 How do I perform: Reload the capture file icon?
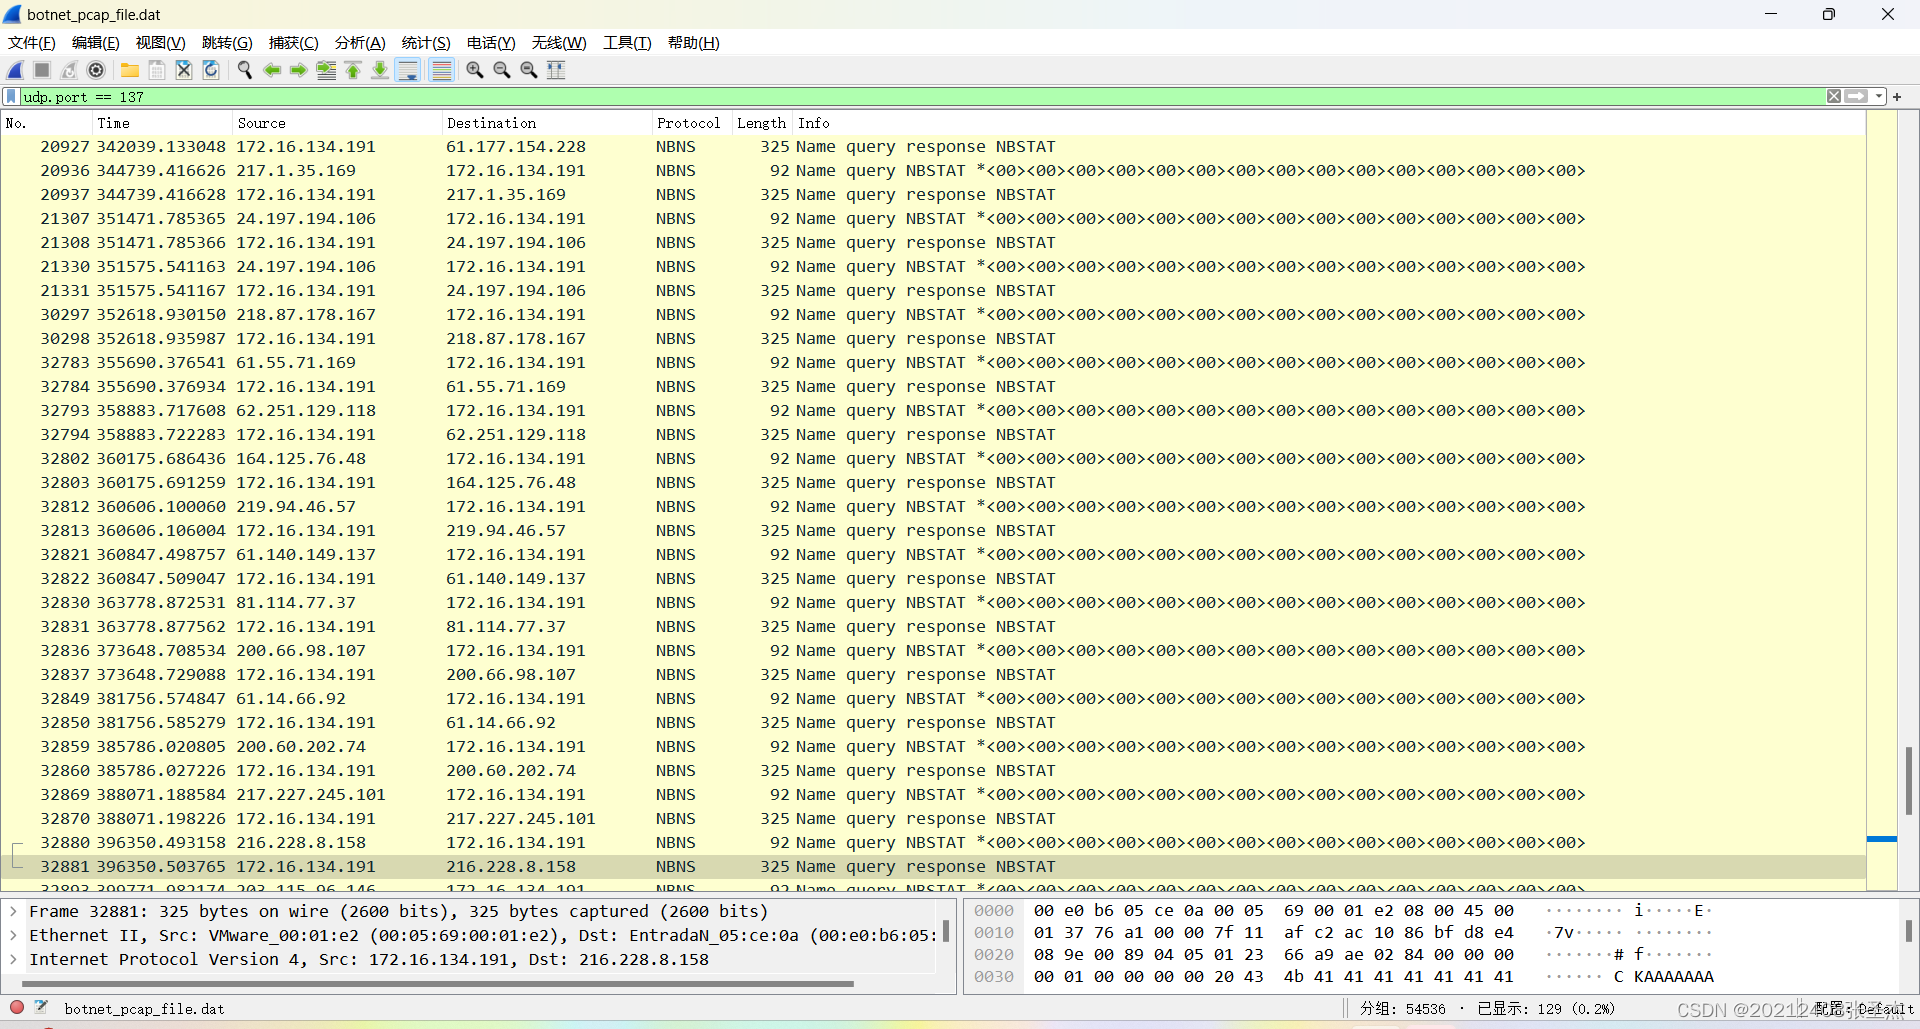pyautogui.click(x=211, y=70)
